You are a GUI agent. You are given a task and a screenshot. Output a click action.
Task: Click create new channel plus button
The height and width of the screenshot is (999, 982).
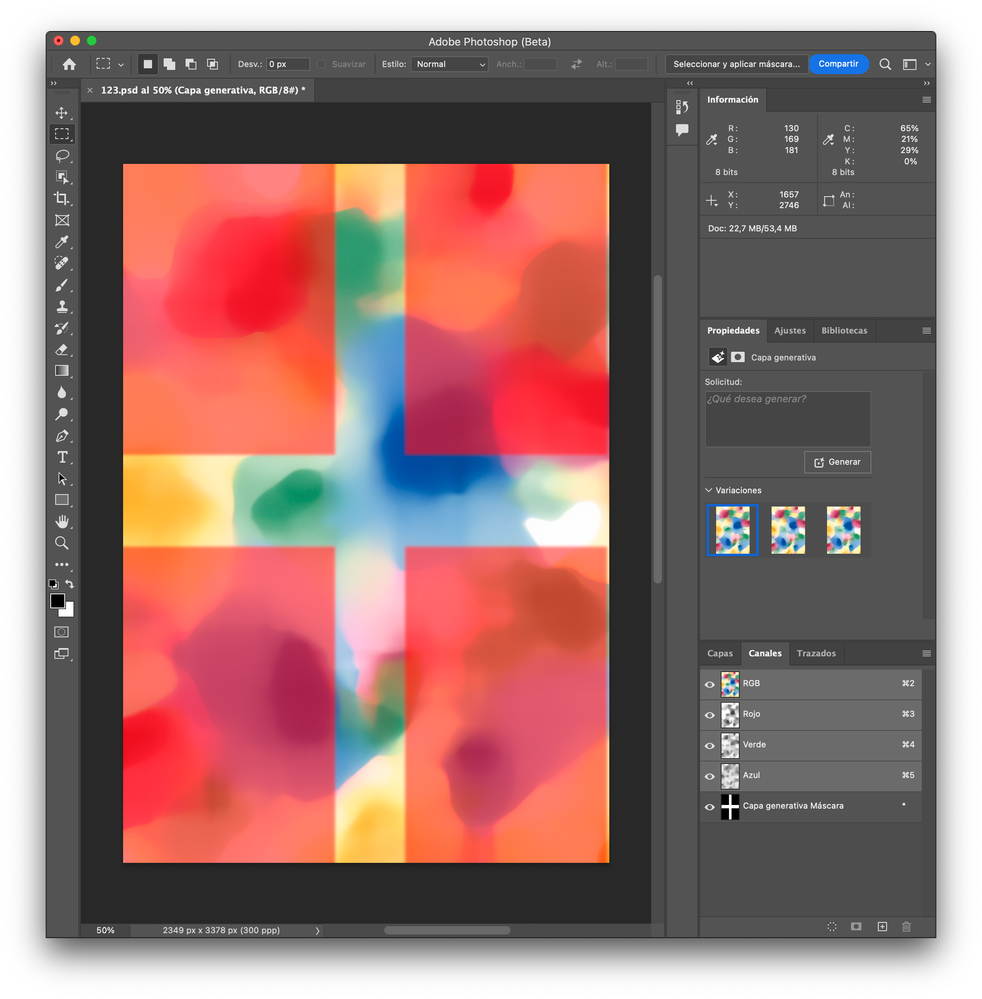tap(882, 926)
